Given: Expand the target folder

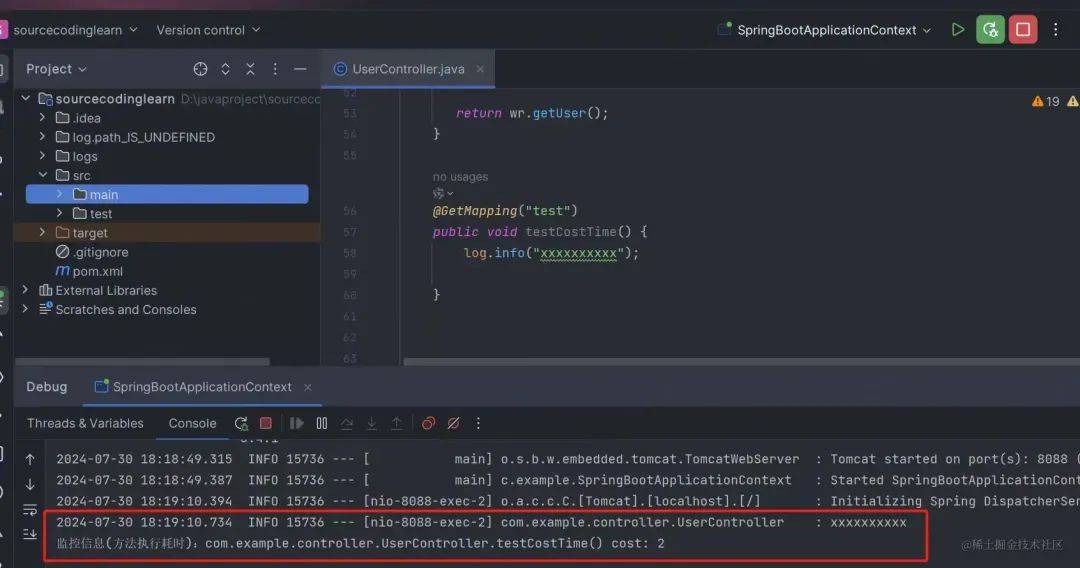Looking at the screenshot, I should coord(42,233).
